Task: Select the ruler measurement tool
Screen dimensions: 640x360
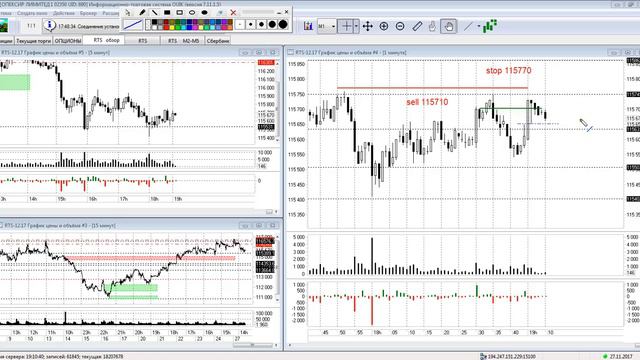Action: [417, 27]
